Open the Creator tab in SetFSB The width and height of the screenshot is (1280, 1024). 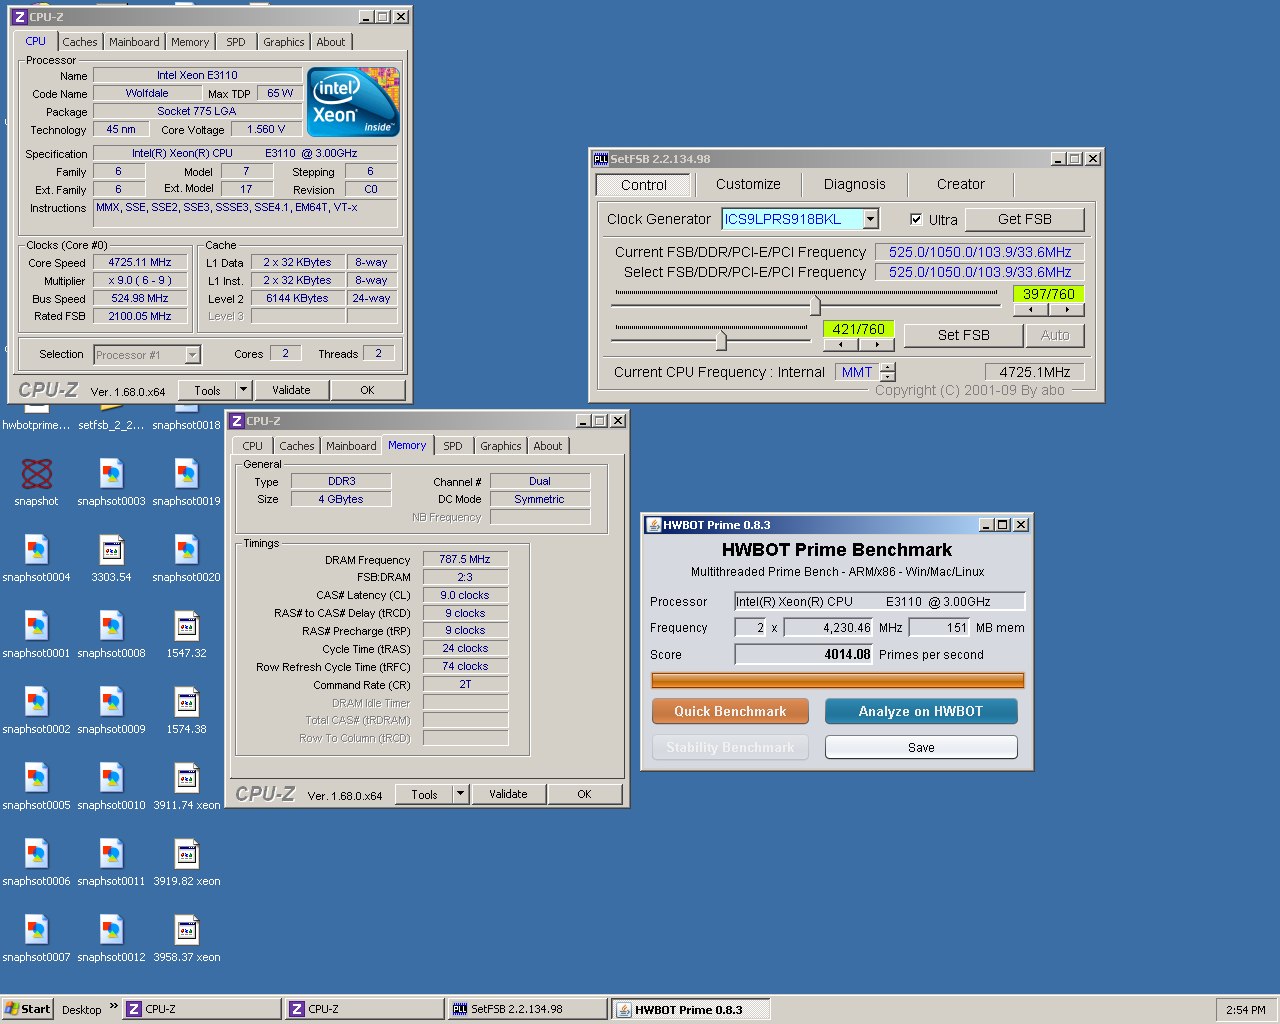point(961,184)
